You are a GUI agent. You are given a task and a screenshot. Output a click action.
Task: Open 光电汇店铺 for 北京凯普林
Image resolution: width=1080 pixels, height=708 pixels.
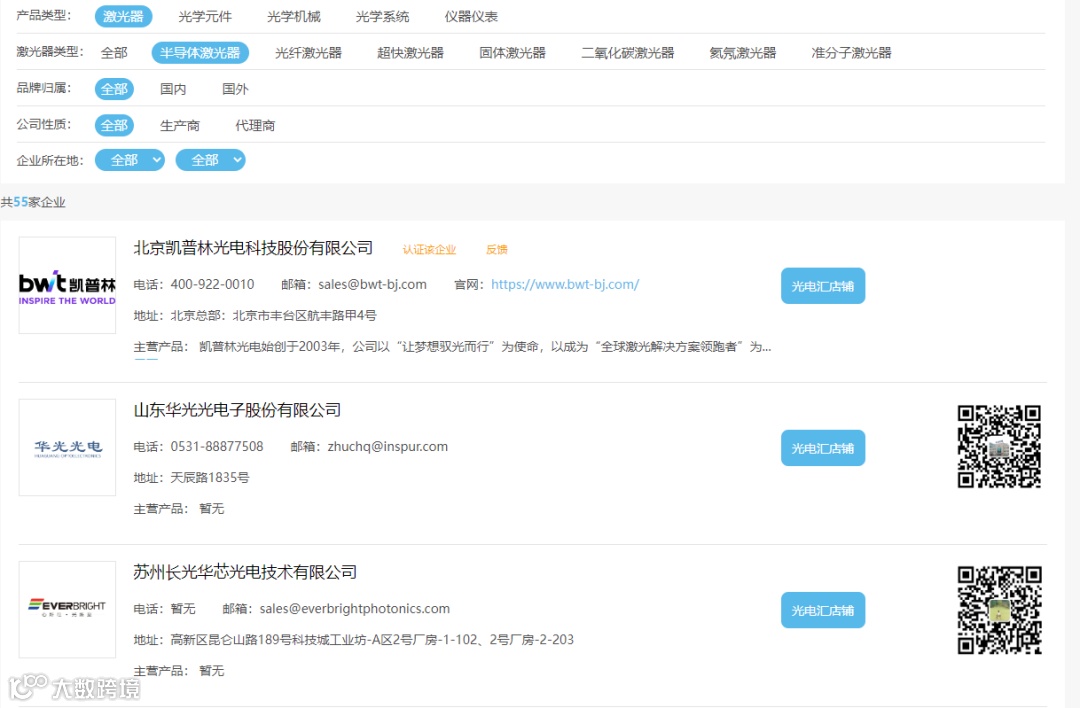pyautogui.click(x=822, y=286)
